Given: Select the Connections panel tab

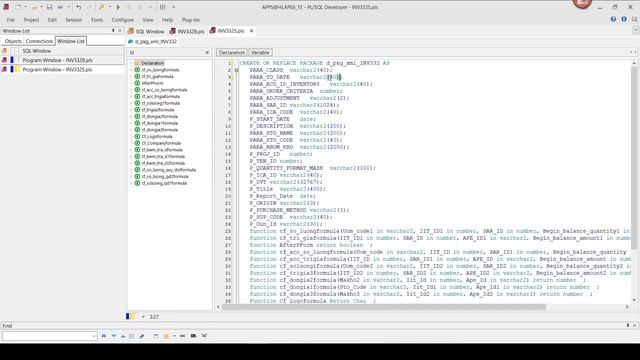Looking at the screenshot, I should point(39,41).
